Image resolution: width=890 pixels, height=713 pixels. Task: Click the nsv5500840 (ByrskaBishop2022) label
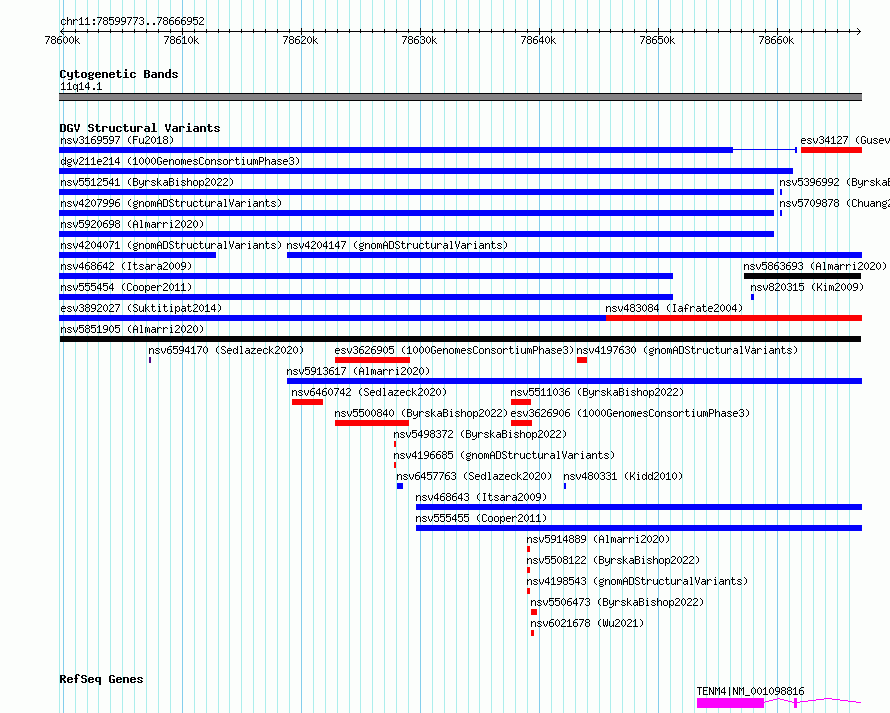(421, 413)
